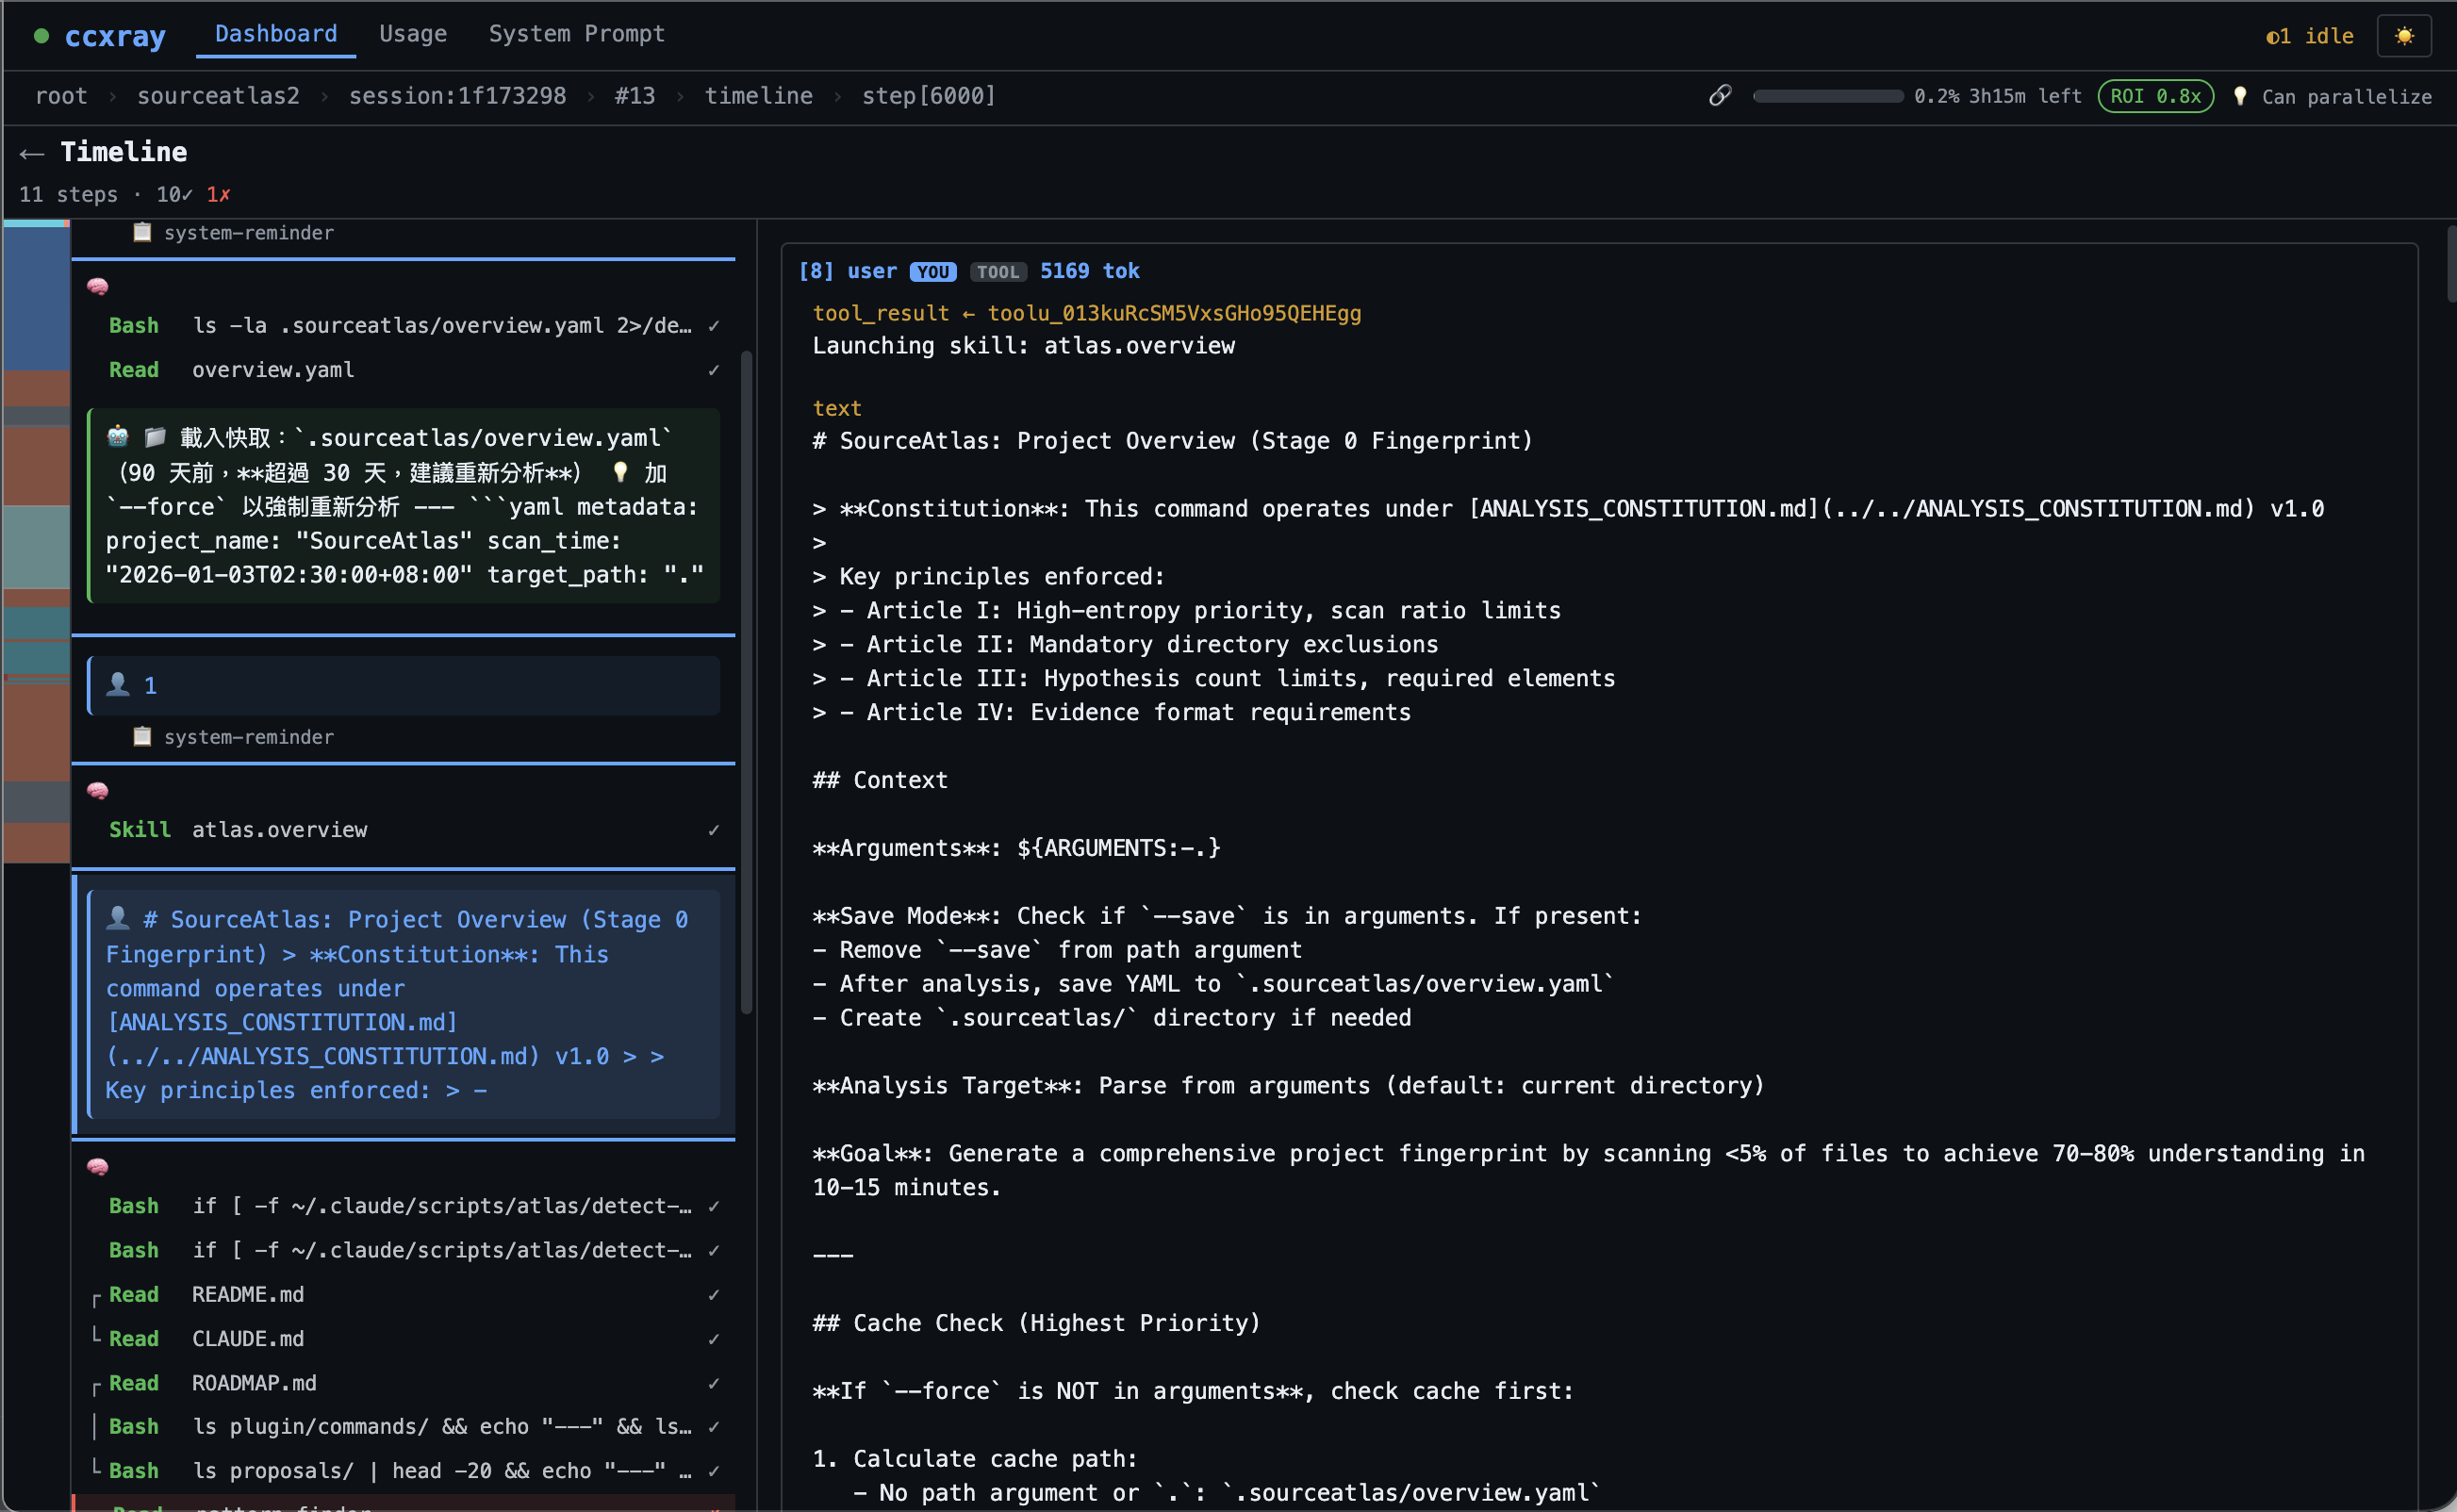Click sourceatlas2 breadcrumb link
Viewport: 2457px width, 1512px height.
pos(218,96)
